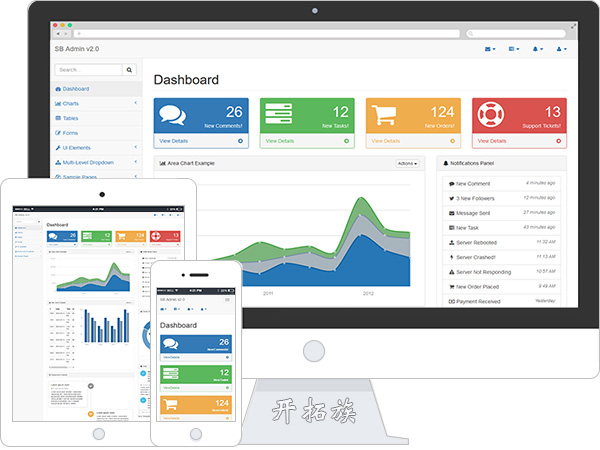Click the Dashboard gauge icon in sidebar

coord(58,89)
